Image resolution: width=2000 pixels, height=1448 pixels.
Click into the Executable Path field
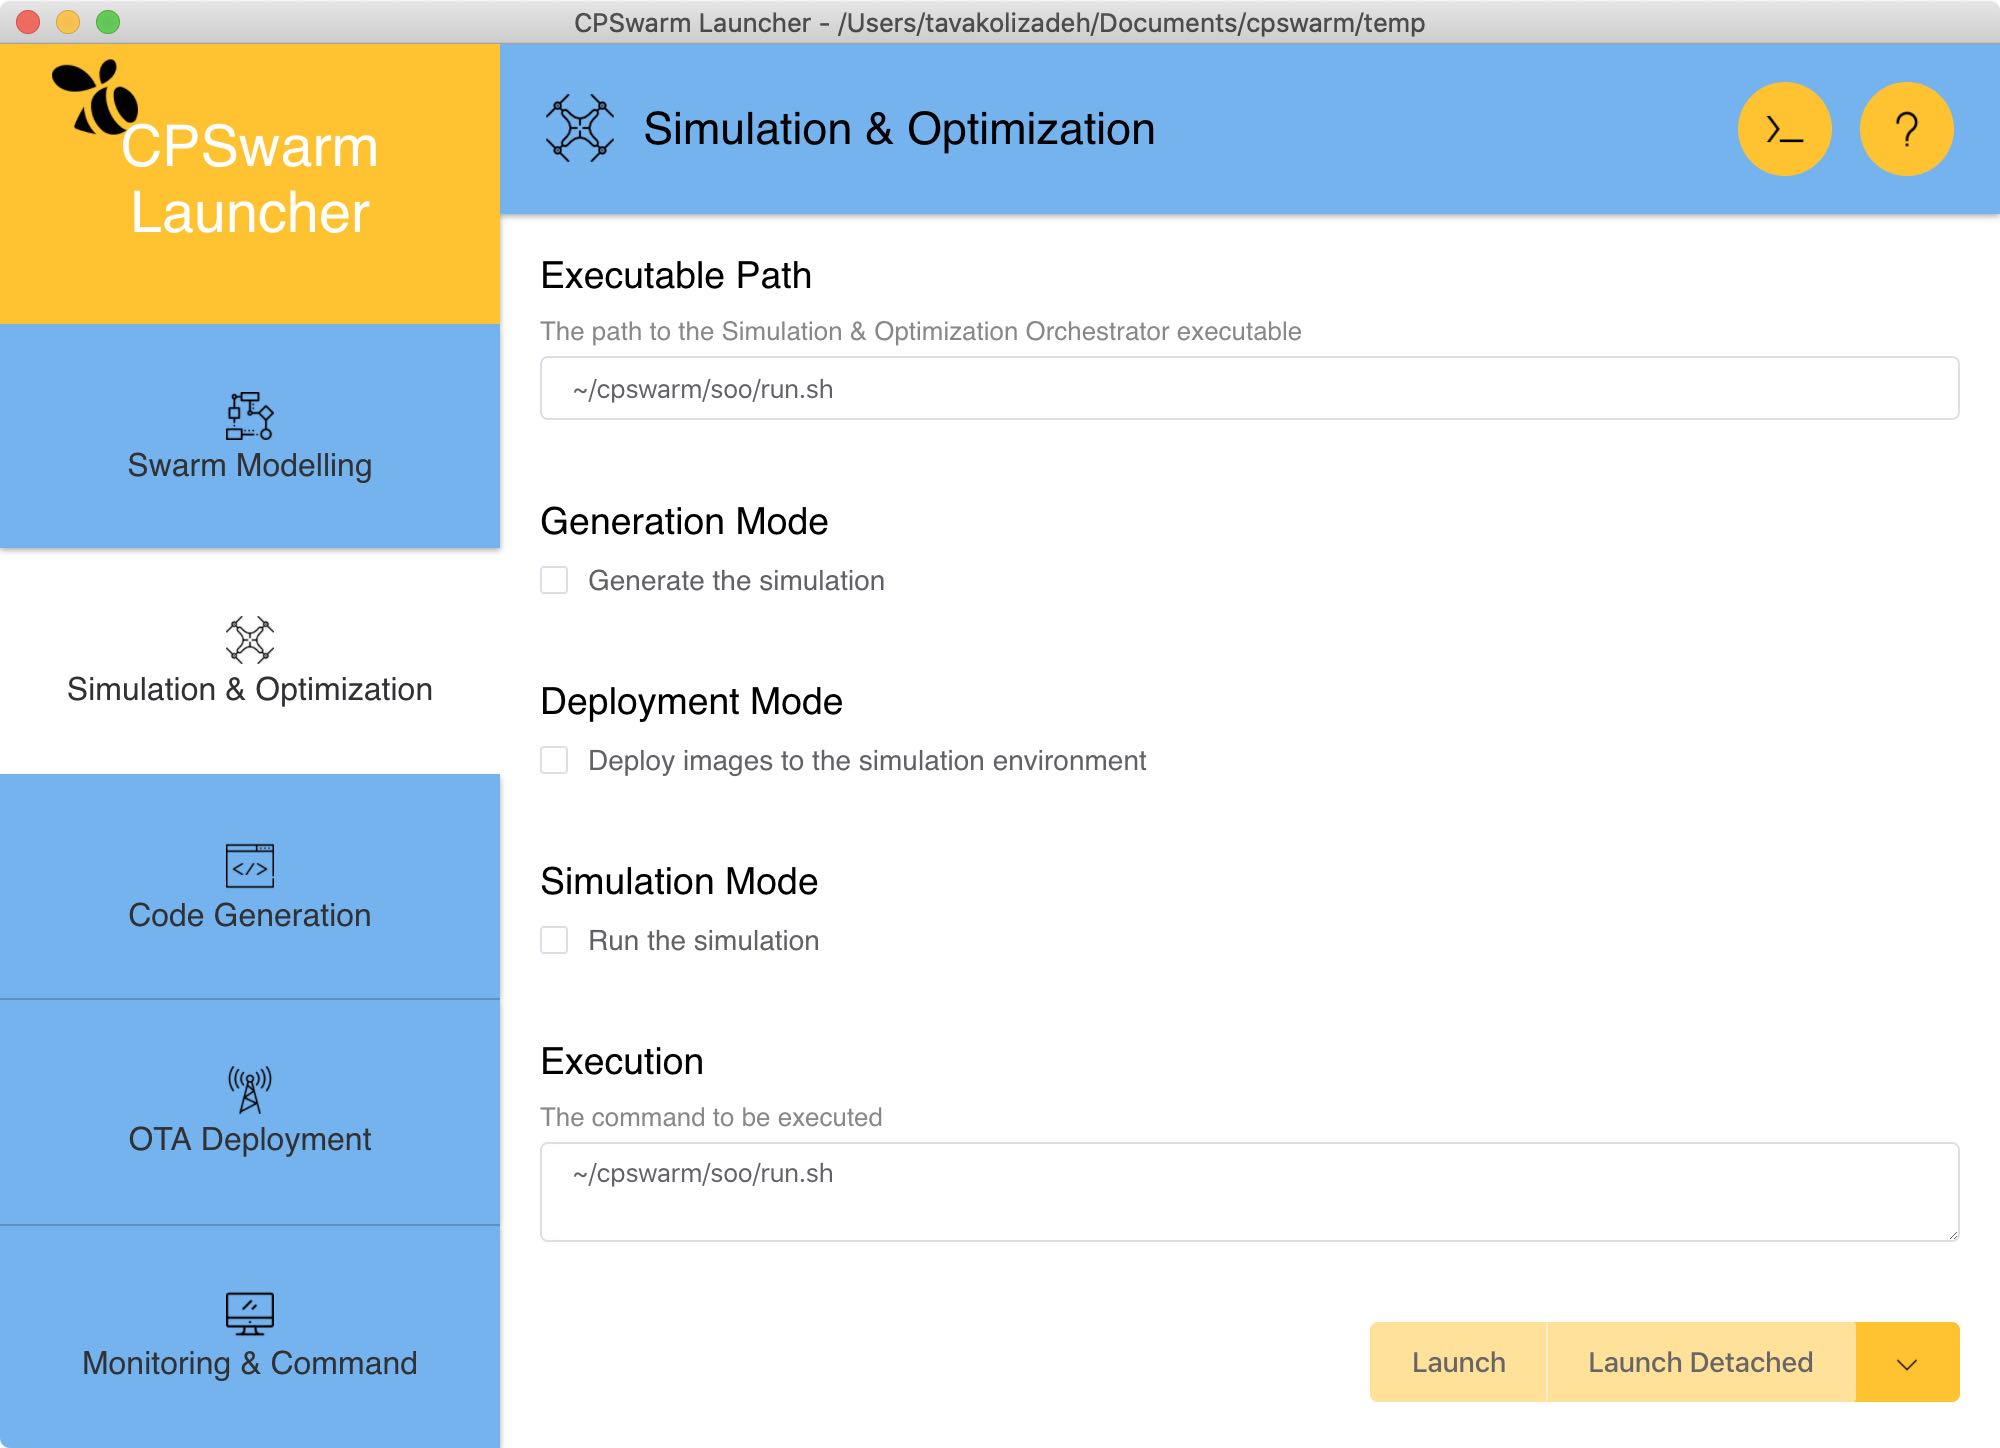1249,389
